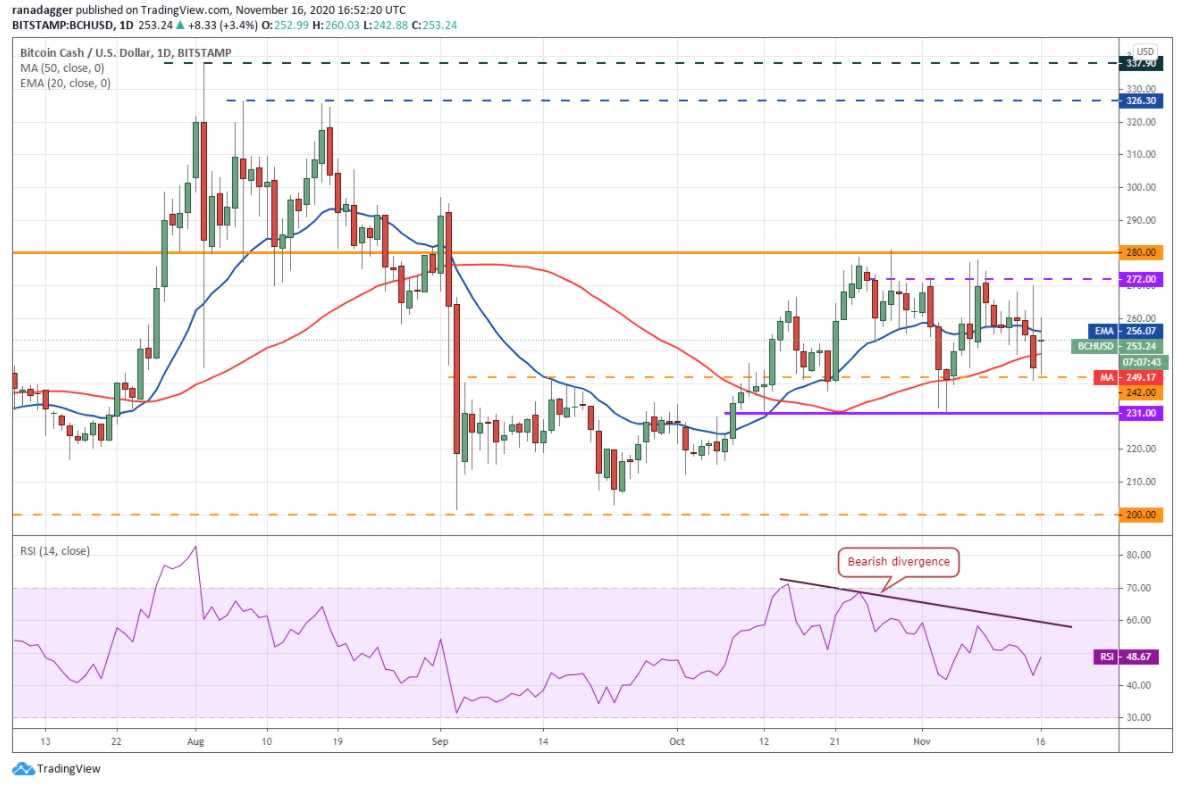Image resolution: width=1186 pixels, height=793 pixels.
Task: Click the USD currency badge
Action: 1145,51
